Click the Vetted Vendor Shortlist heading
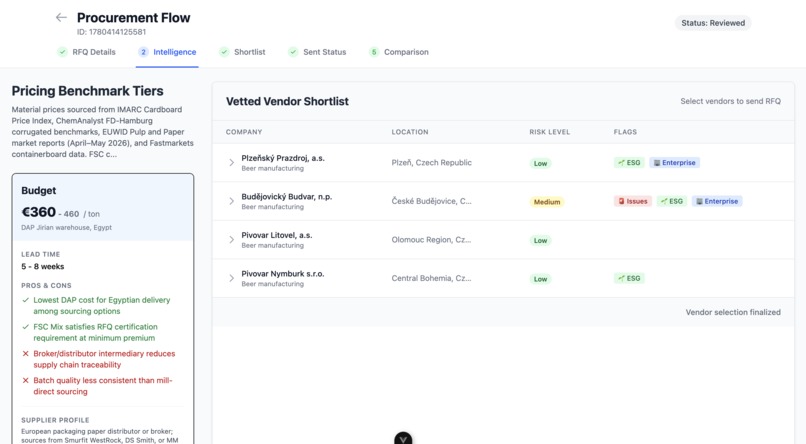The height and width of the screenshot is (444, 806). point(287,101)
